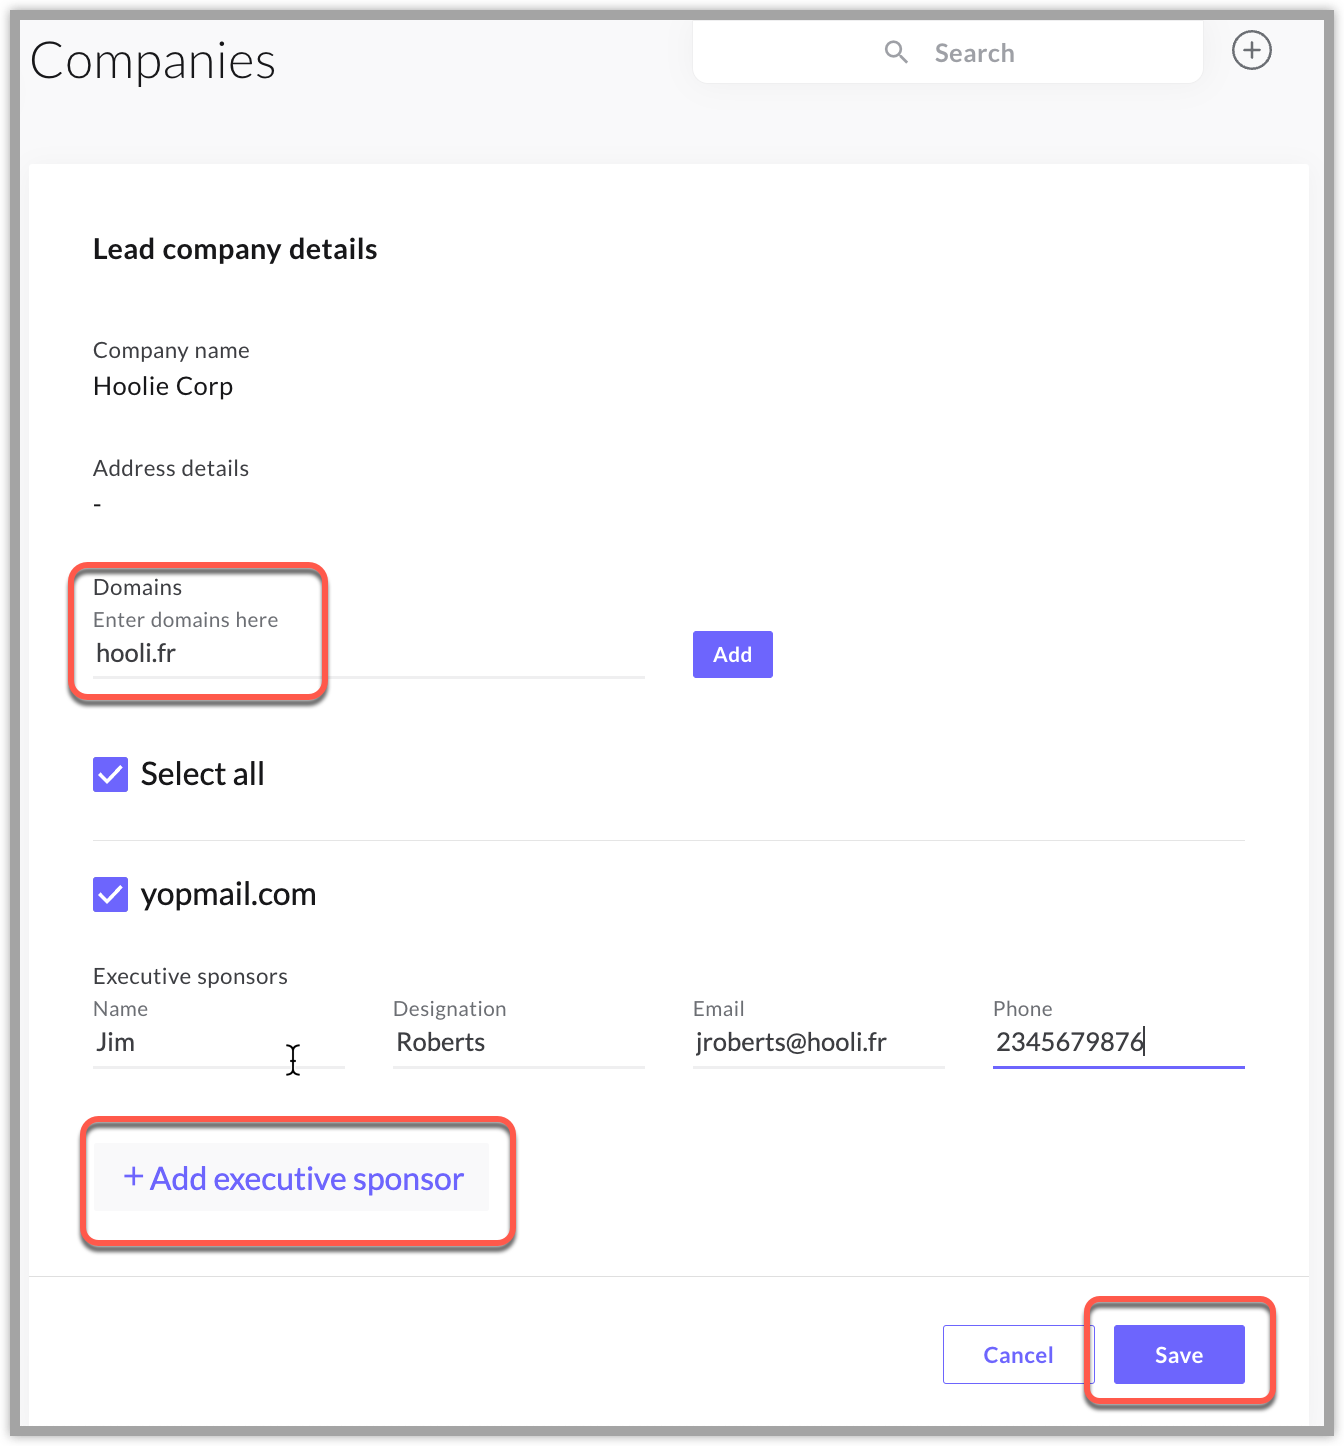Image resolution: width=1344 pixels, height=1446 pixels.
Task: Click the Designation field with Roberts
Action: point(518,1042)
